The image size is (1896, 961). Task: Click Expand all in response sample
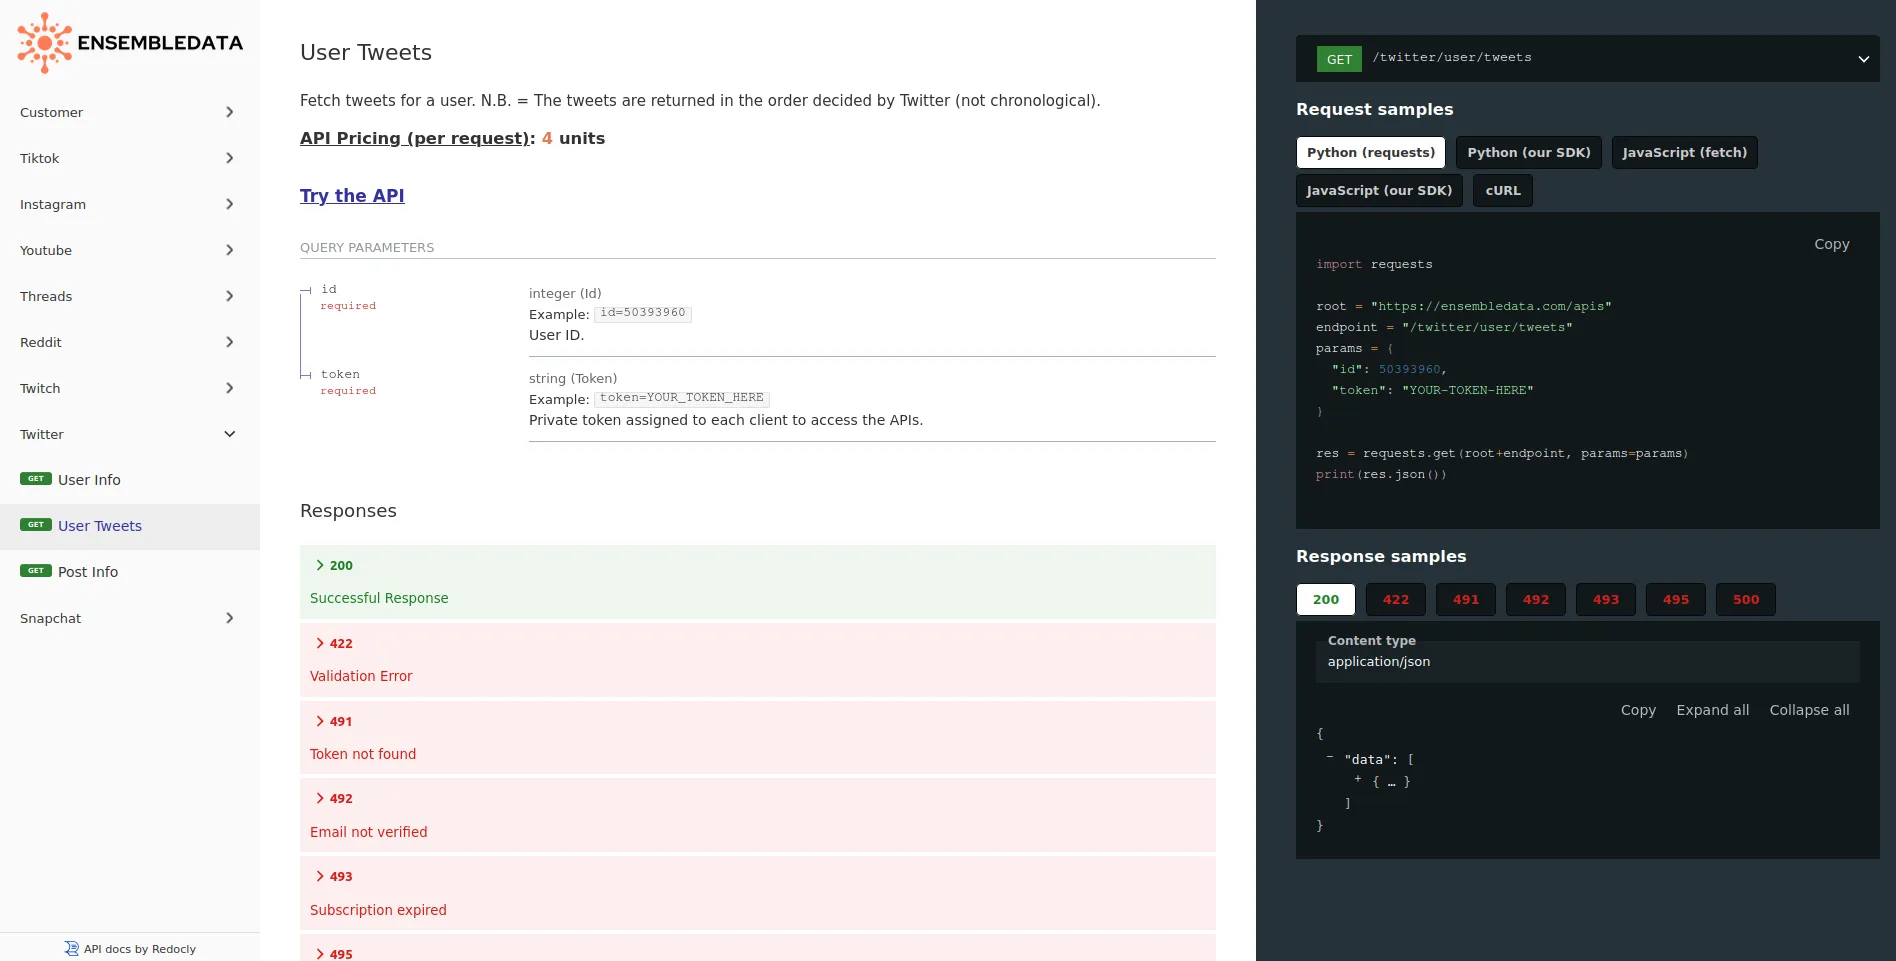1712,710
